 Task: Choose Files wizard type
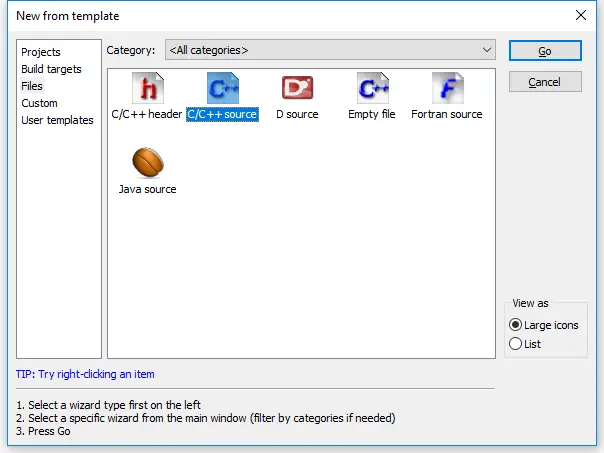[32, 86]
